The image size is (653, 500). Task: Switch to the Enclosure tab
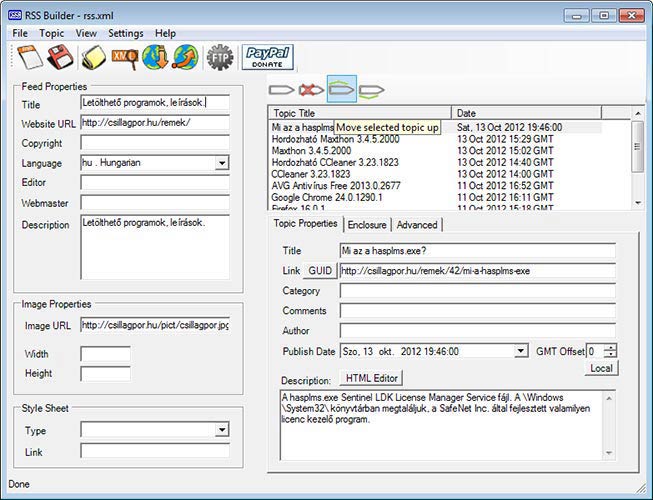click(x=367, y=225)
